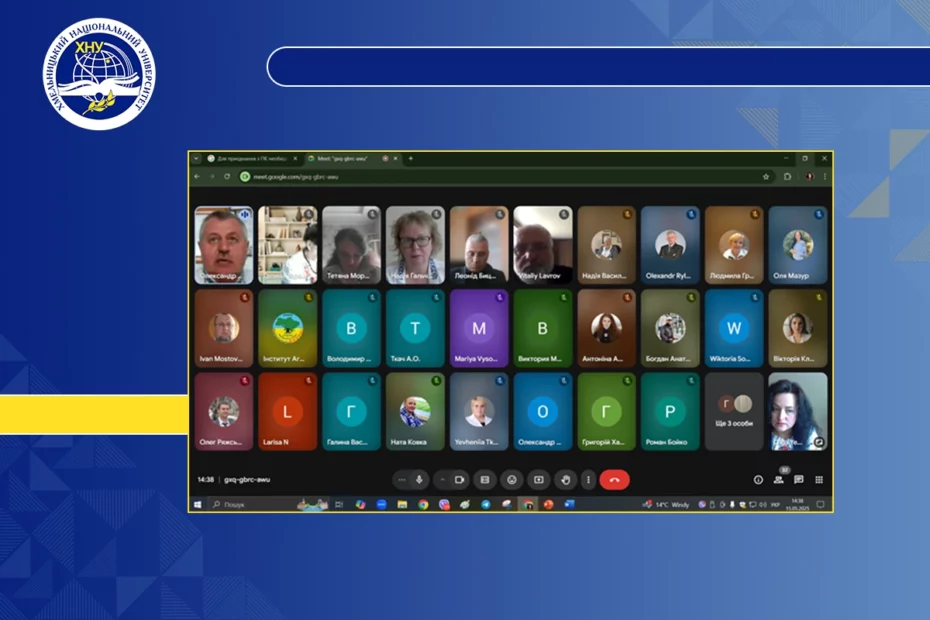This screenshot has width=930, height=620.
Task: Open the Meet activities grid icon
Action: pos(819,479)
